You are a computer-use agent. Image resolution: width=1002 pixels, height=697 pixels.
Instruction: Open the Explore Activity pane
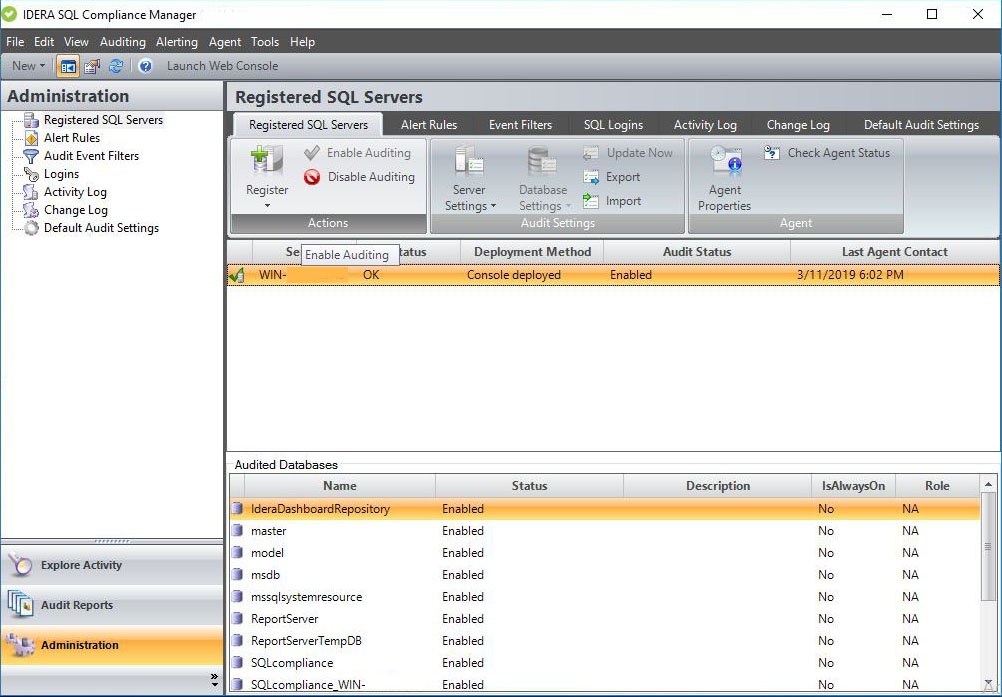(81, 565)
